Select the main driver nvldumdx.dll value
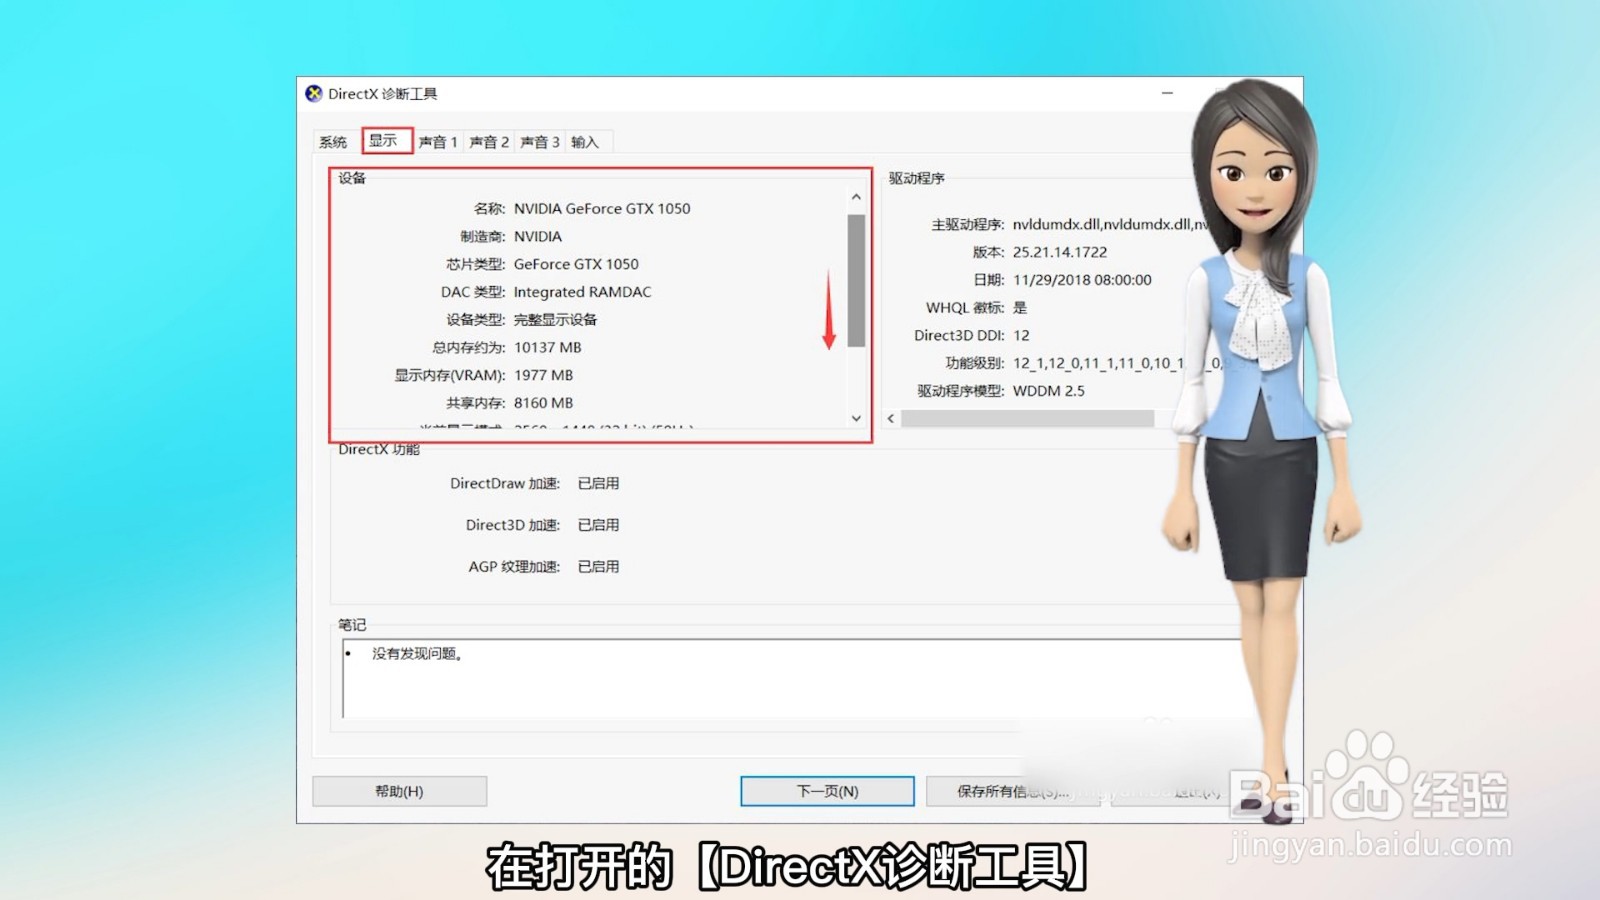The width and height of the screenshot is (1600, 900). point(1110,224)
